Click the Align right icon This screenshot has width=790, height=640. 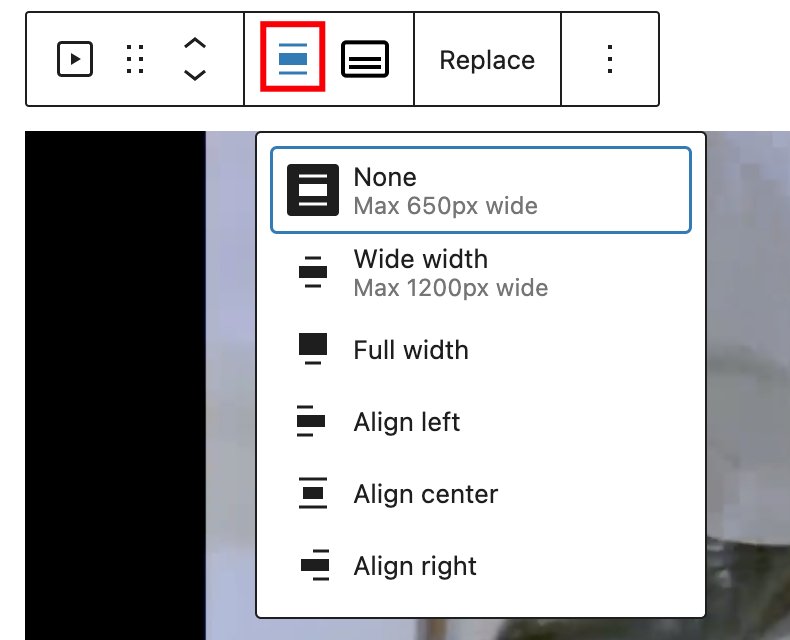coord(315,565)
